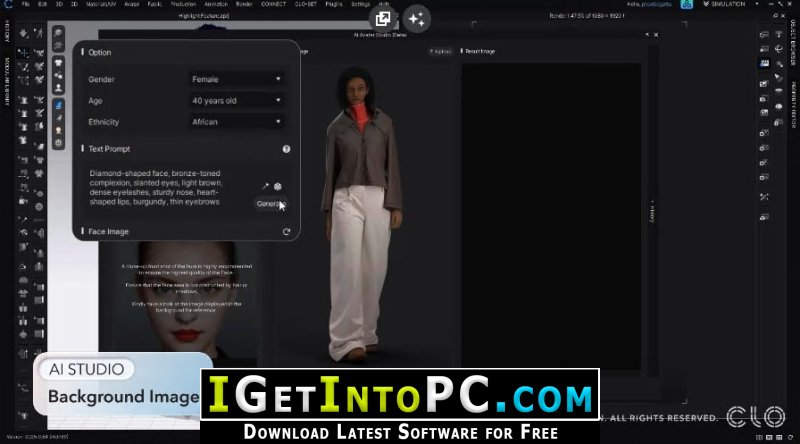Open the File menu
The width and height of the screenshot is (800, 444).
pyautogui.click(x=26, y=4)
